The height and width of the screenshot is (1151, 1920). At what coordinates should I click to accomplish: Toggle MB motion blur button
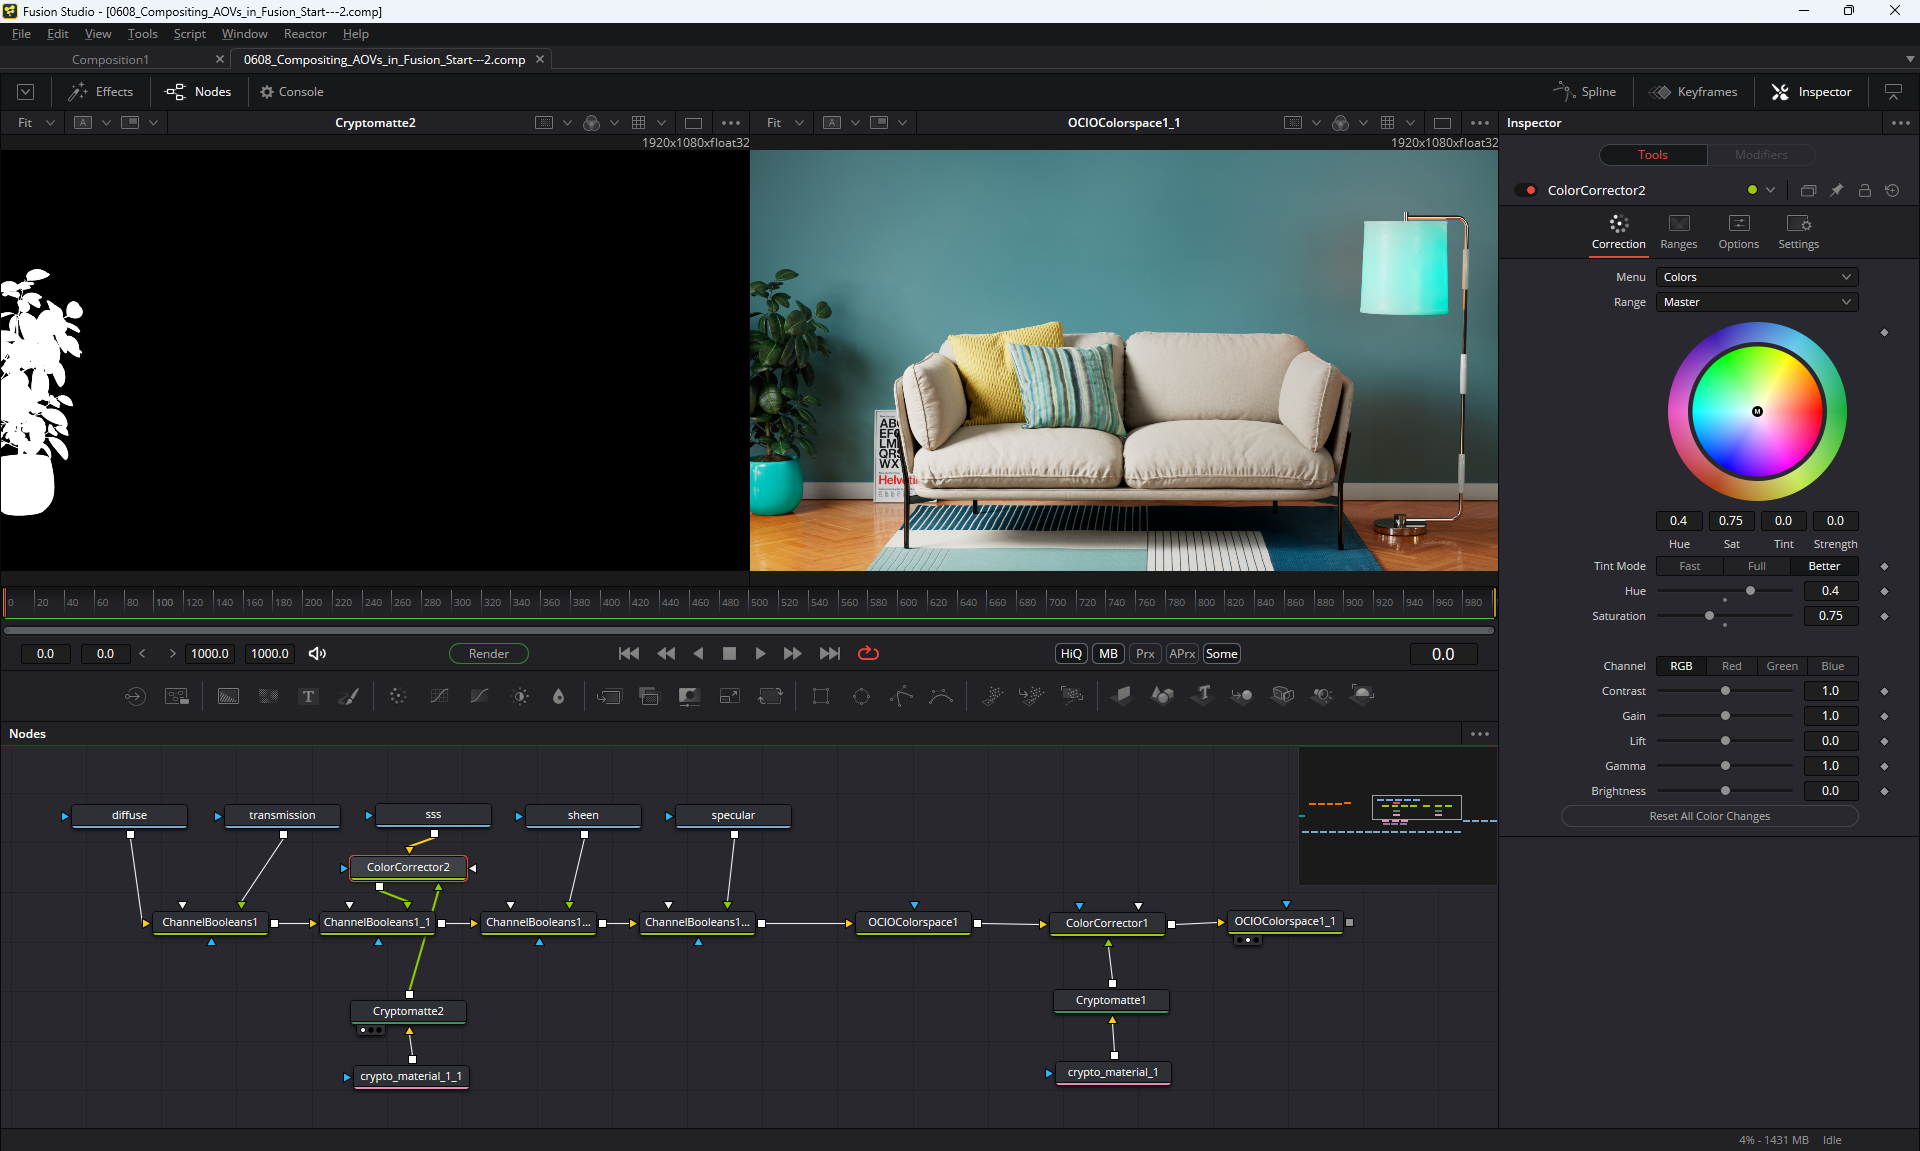(1108, 653)
